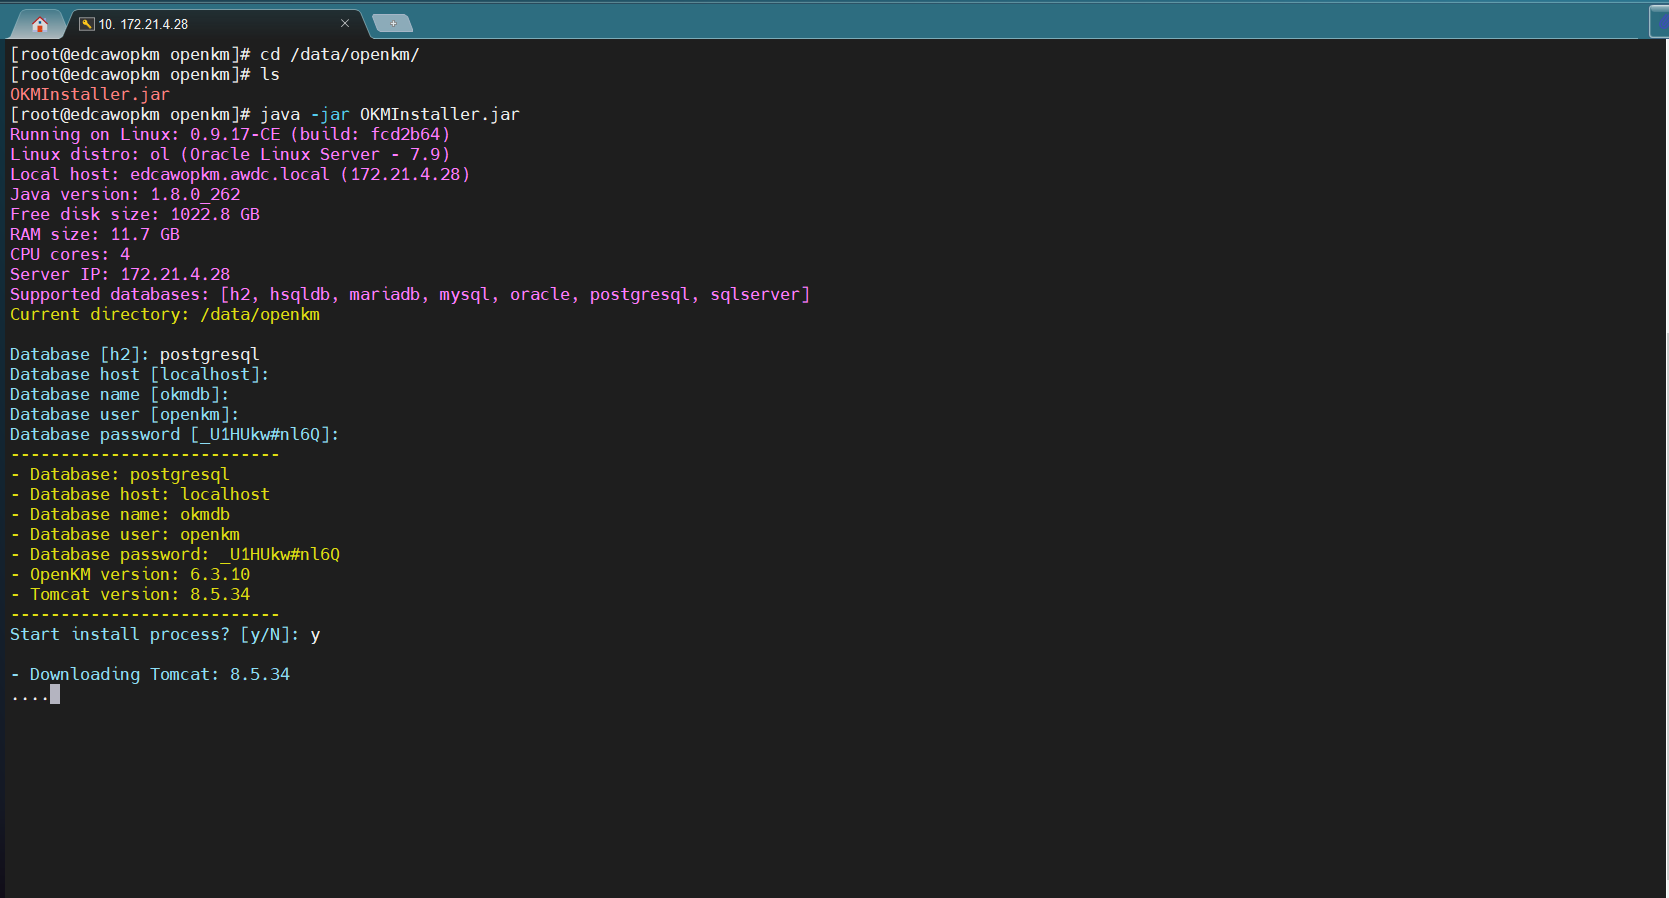The width and height of the screenshot is (1669, 898).
Task: Click the '- Database name: okmdb' summary line
Action: click(x=120, y=514)
